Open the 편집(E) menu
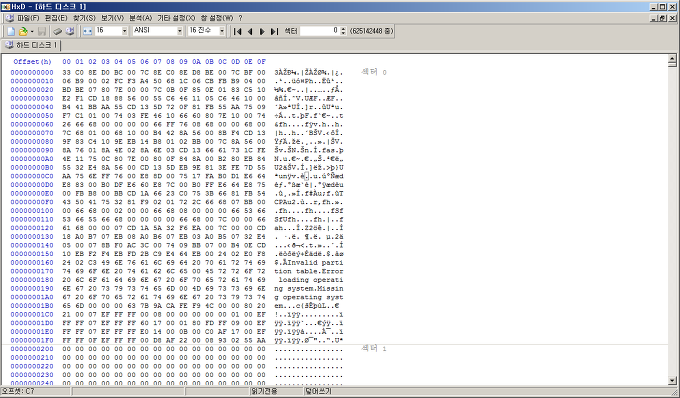 [x=56, y=18]
